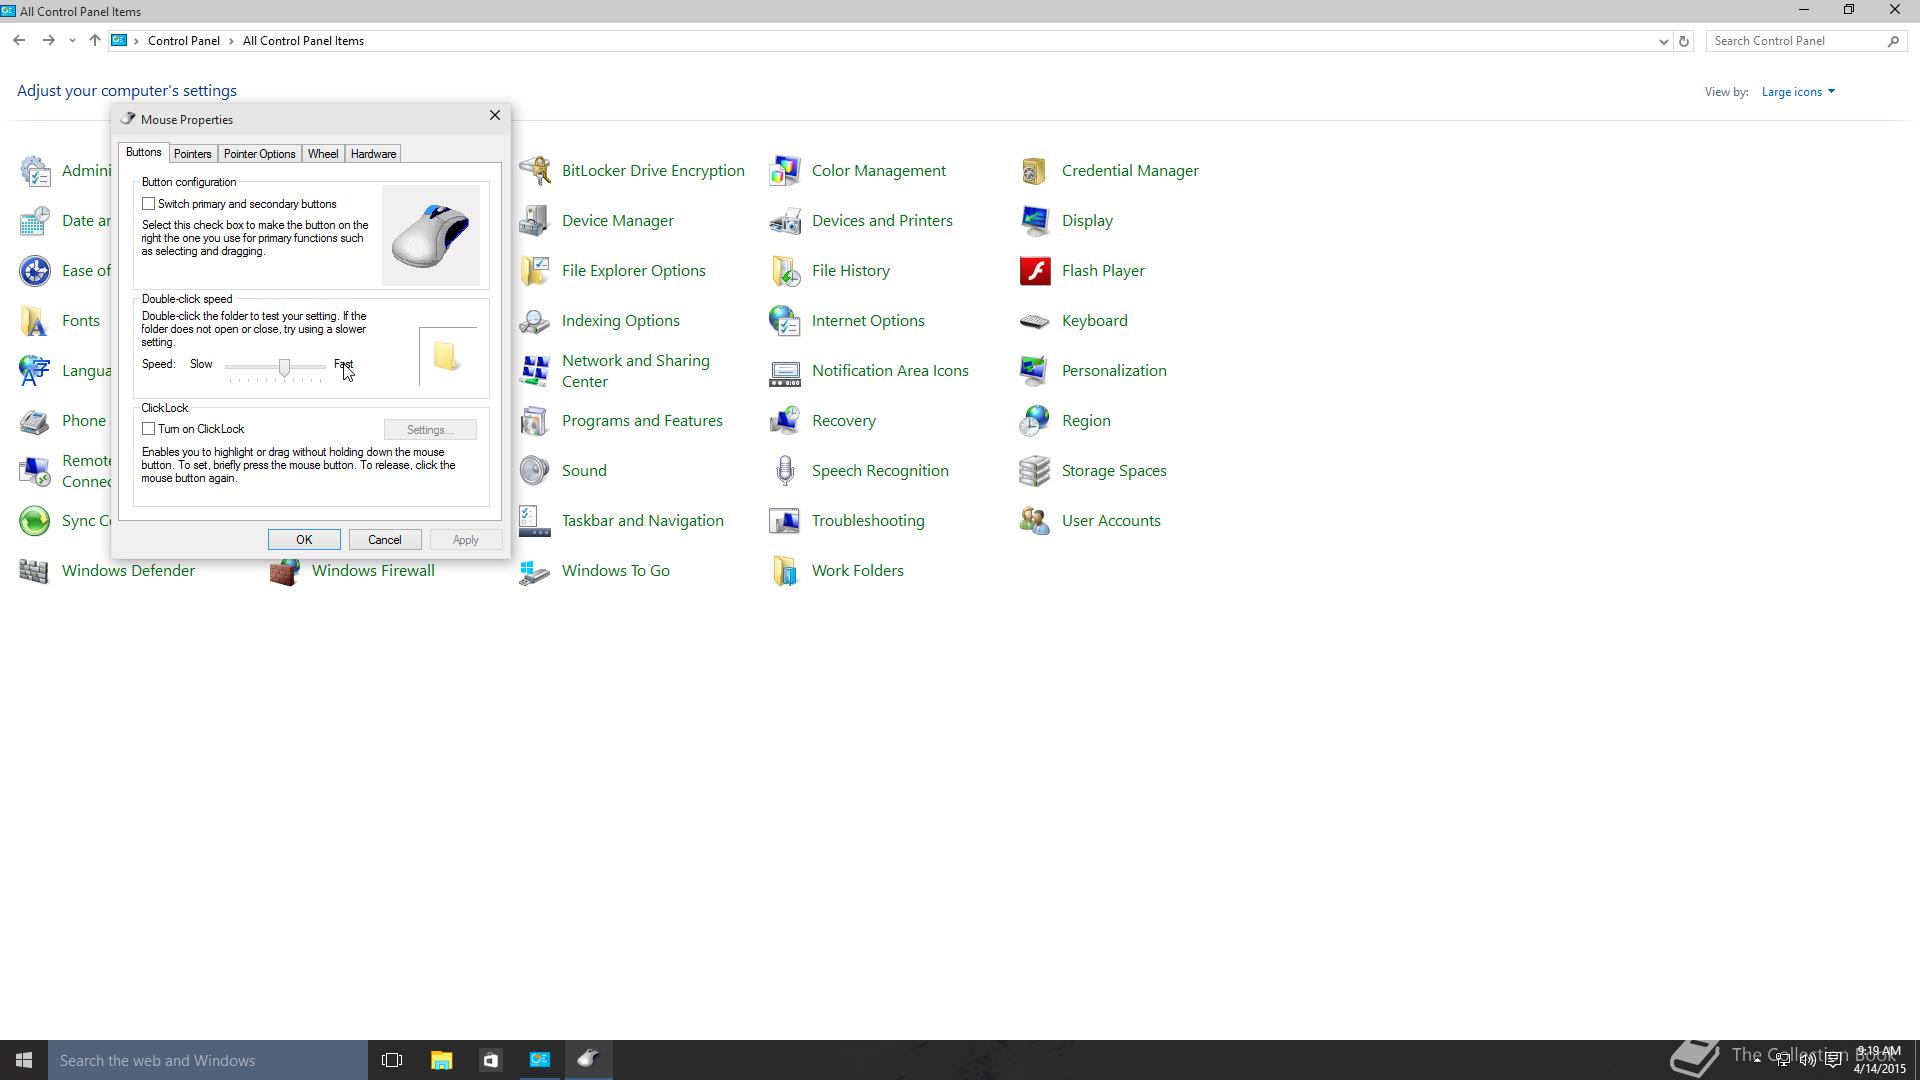Image resolution: width=1920 pixels, height=1080 pixels.
Task: Open Color Management icon
Action: [785, 171]
